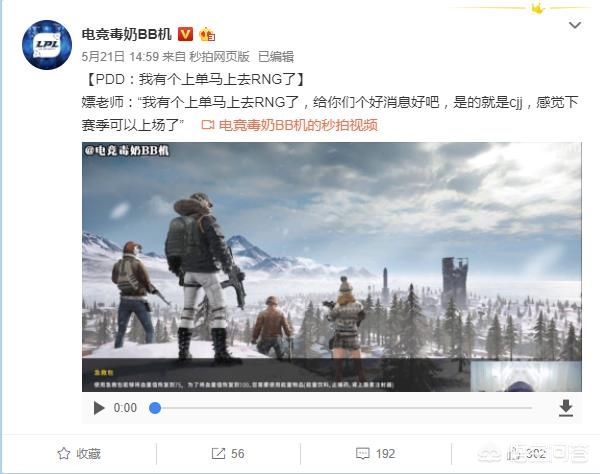Click the orange V verified badge

coord(185,34)
